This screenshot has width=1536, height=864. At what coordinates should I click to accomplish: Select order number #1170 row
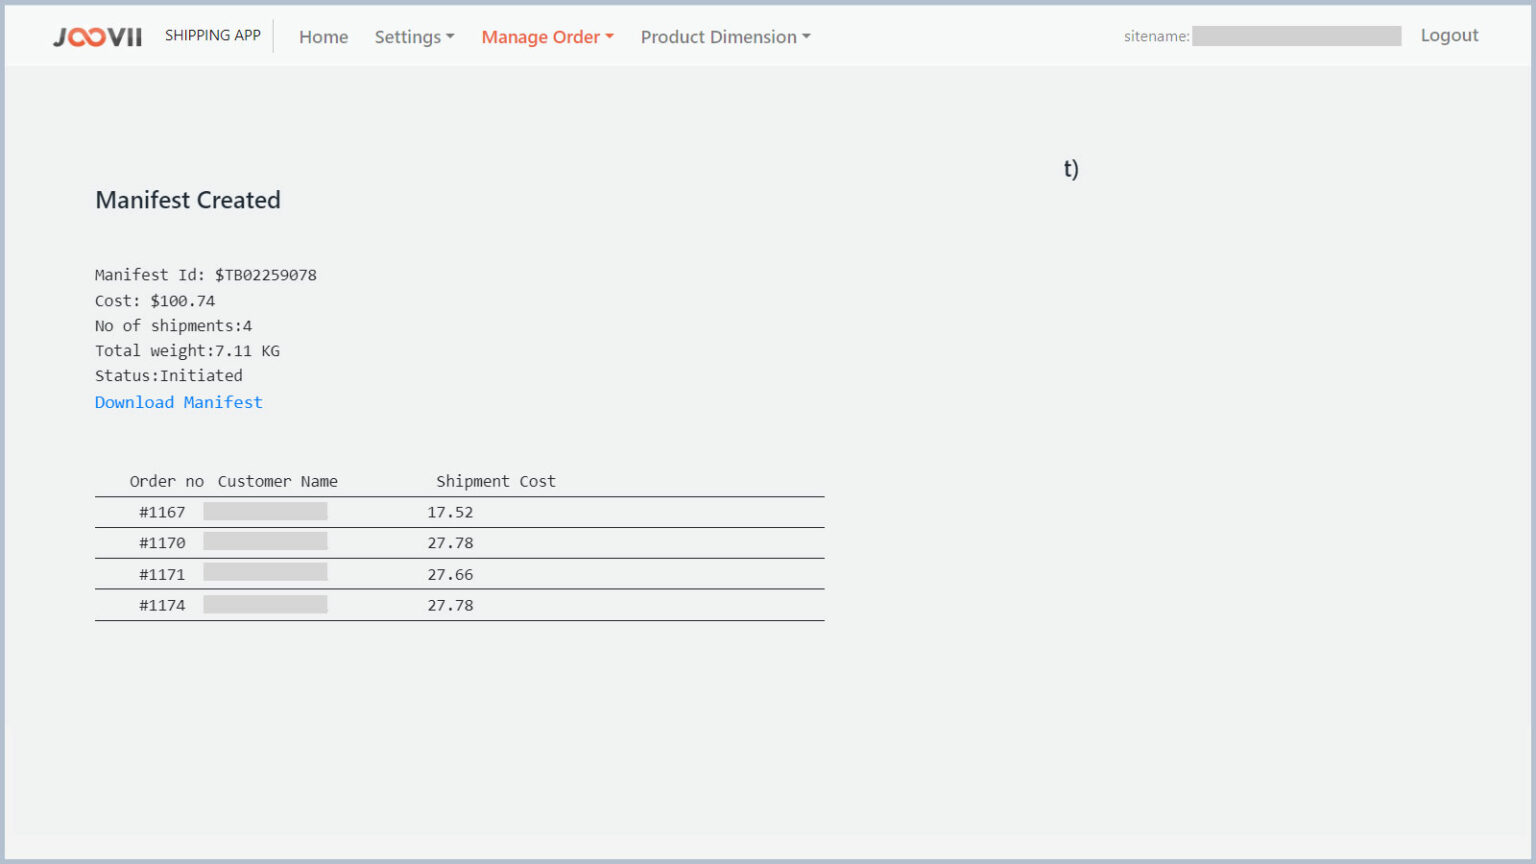tap(162, 543)
